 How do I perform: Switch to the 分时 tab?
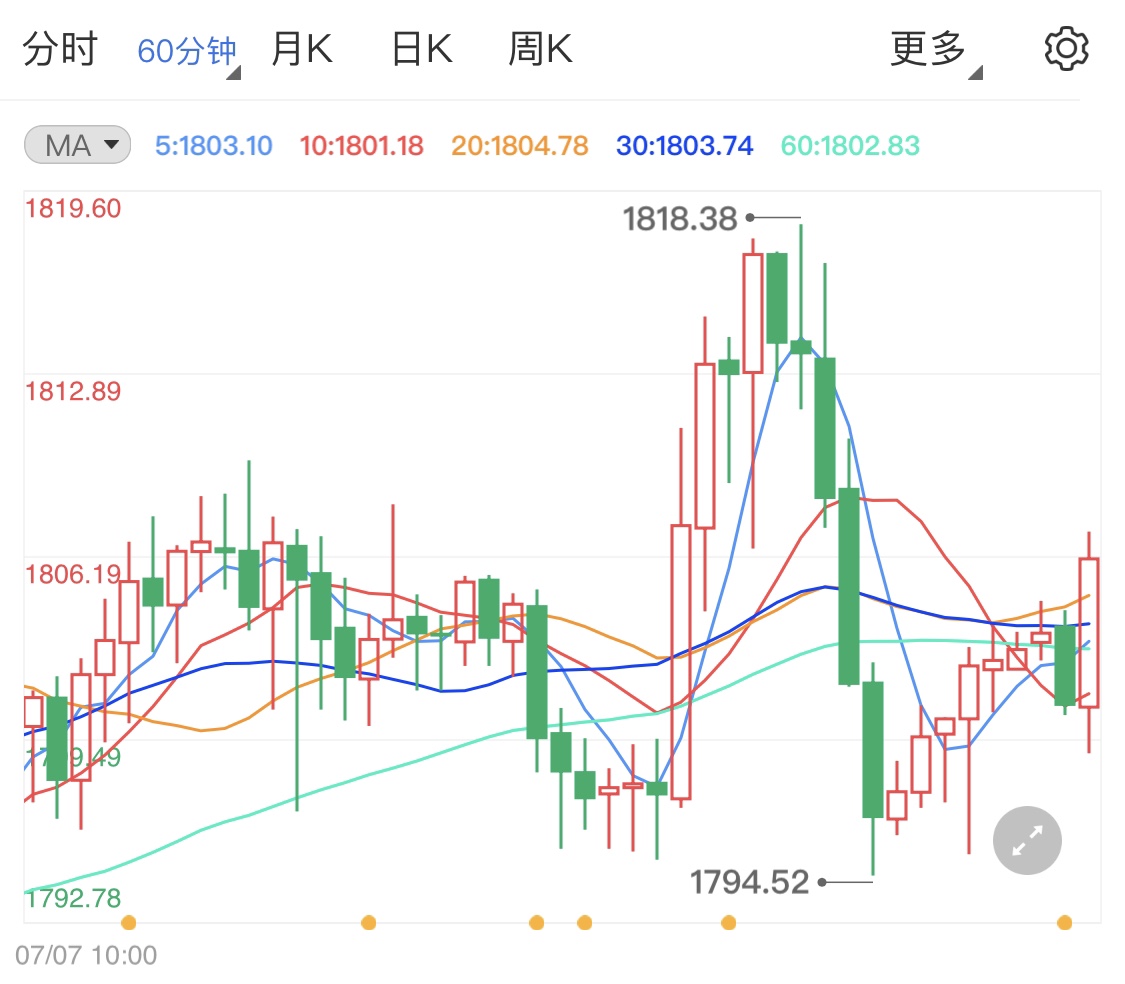click(x=60, y=50)
